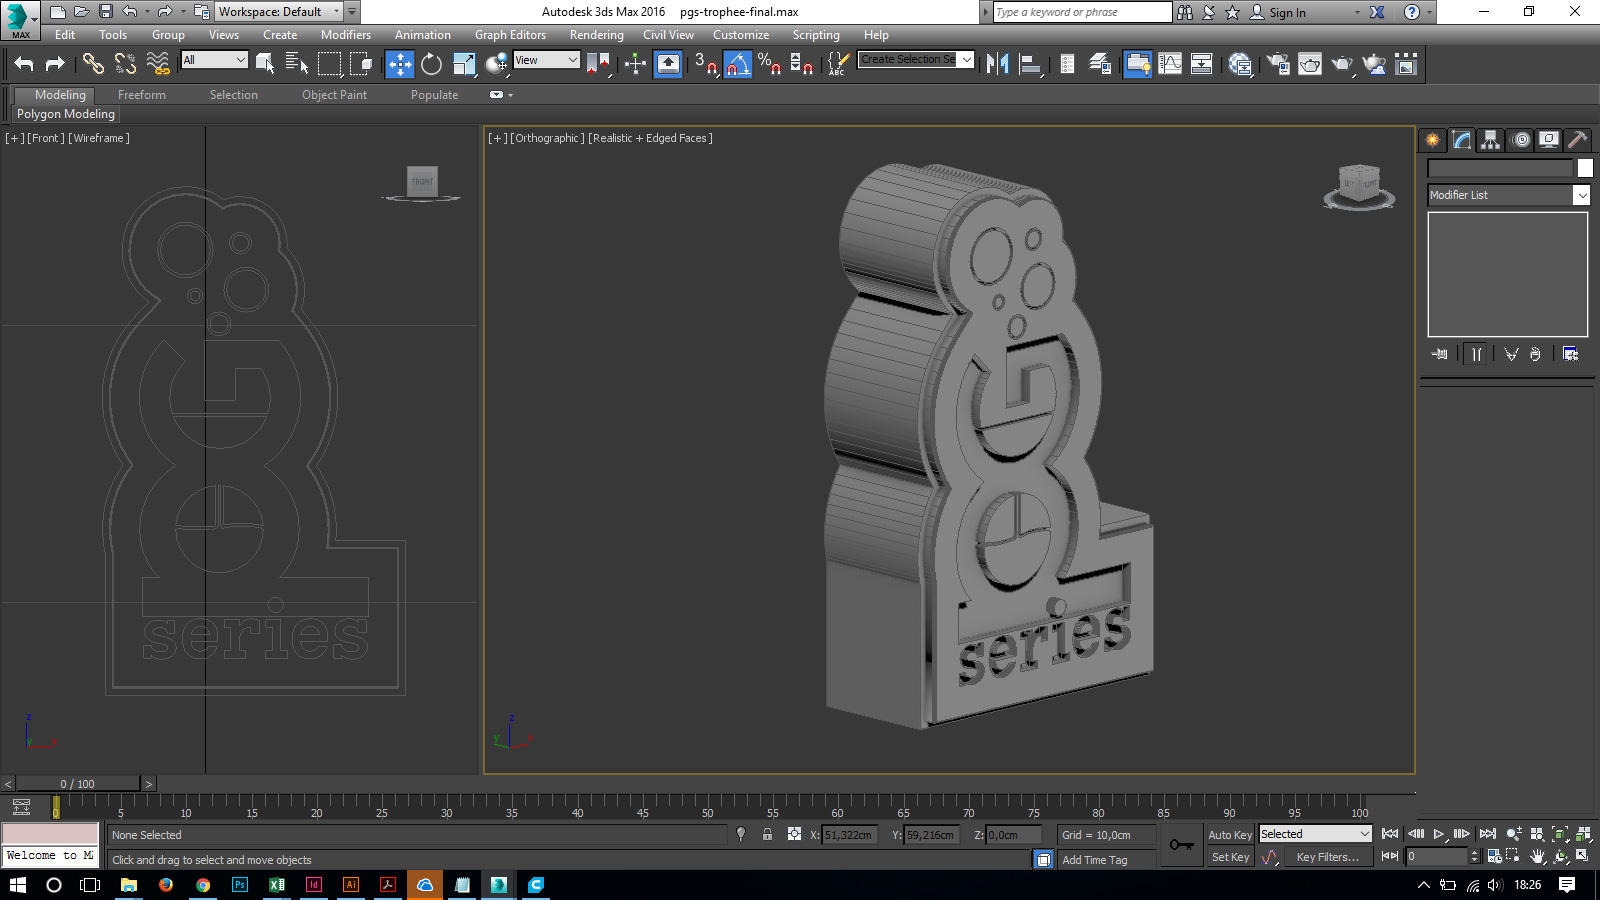Open the Realistic + Edged Faces shading menu
The width and height of the screenshot is (1600, 900).
click(650, 138)
